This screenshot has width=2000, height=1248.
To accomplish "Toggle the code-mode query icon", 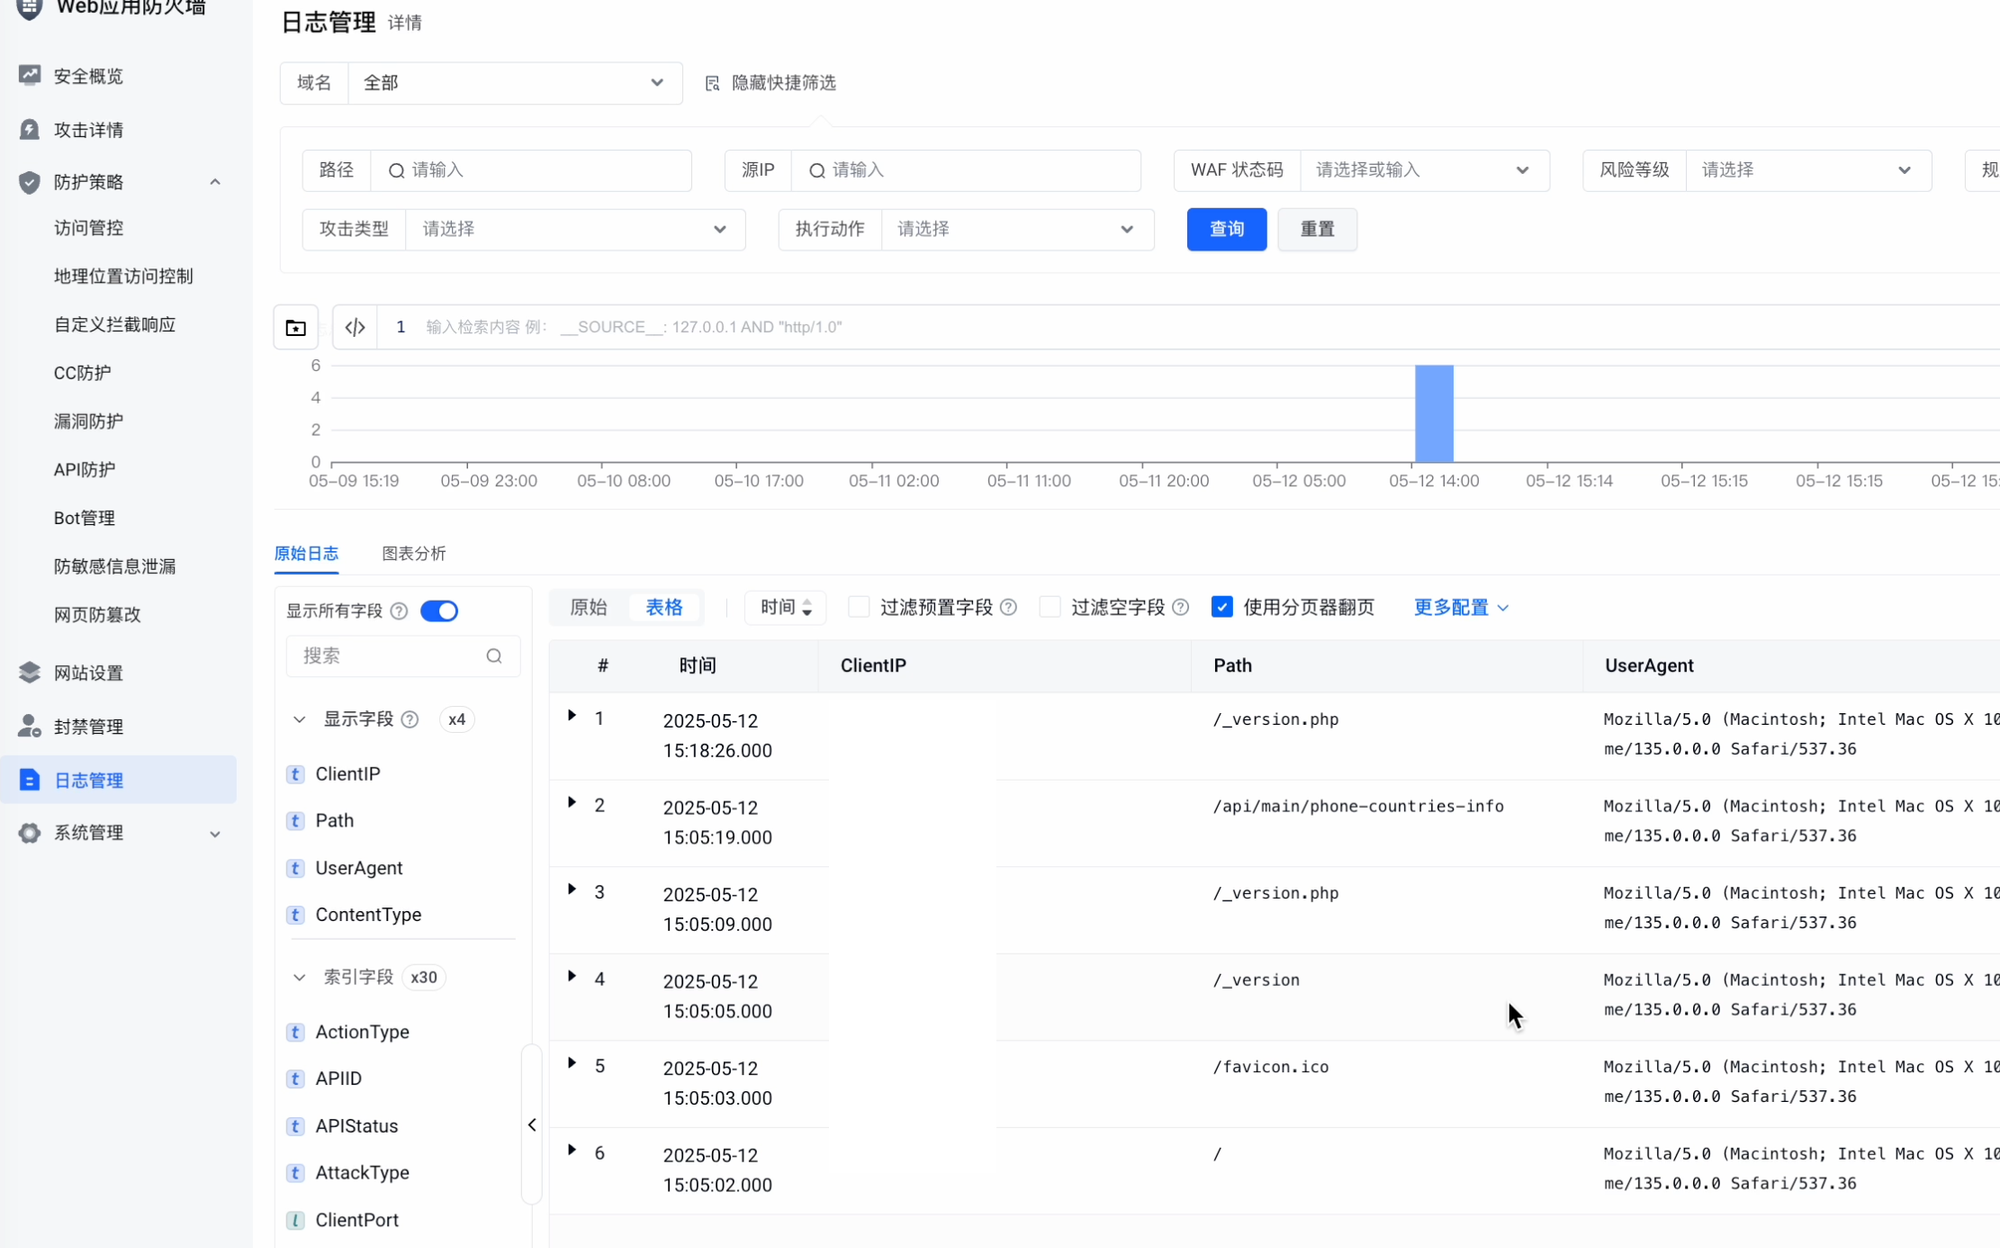I will click(x=355, y=327).
